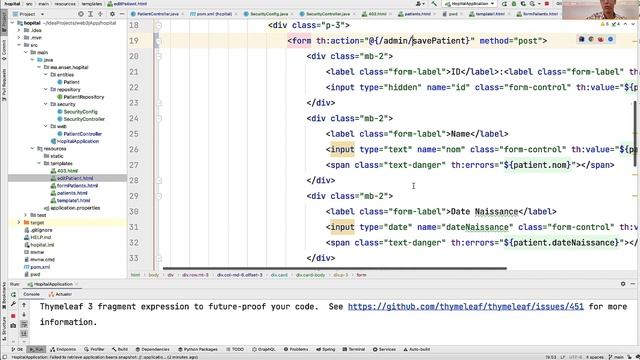Open the Dependencies tool window
Screen dimensions: 640x360
click(152, 349)
